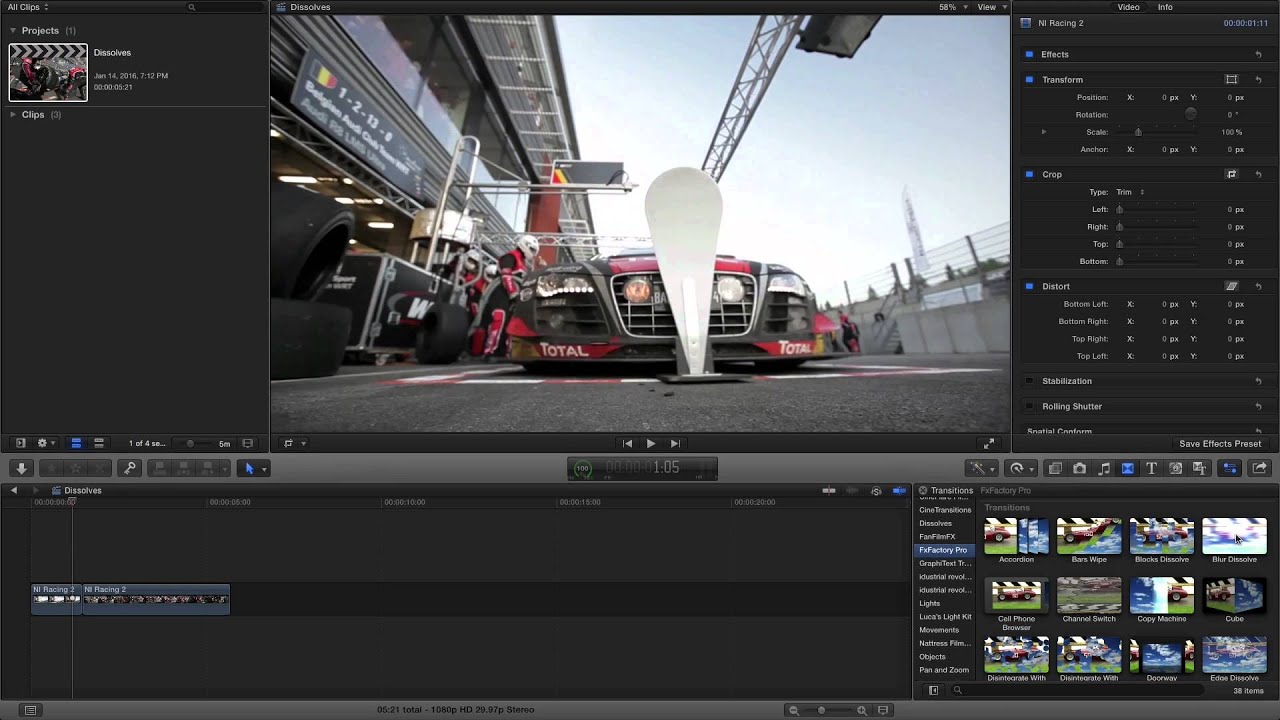Open the tool selection dropdown arrow
This screenshot has height=720, width=1280.
[264, 469]
